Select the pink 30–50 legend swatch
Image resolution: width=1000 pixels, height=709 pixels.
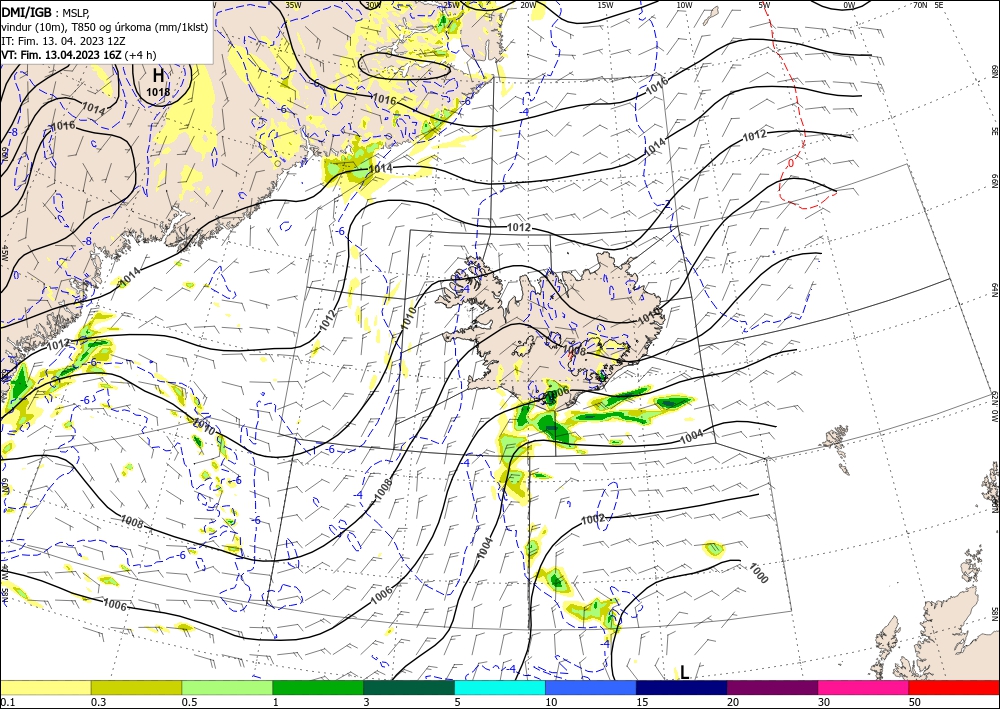click(864, 687)
